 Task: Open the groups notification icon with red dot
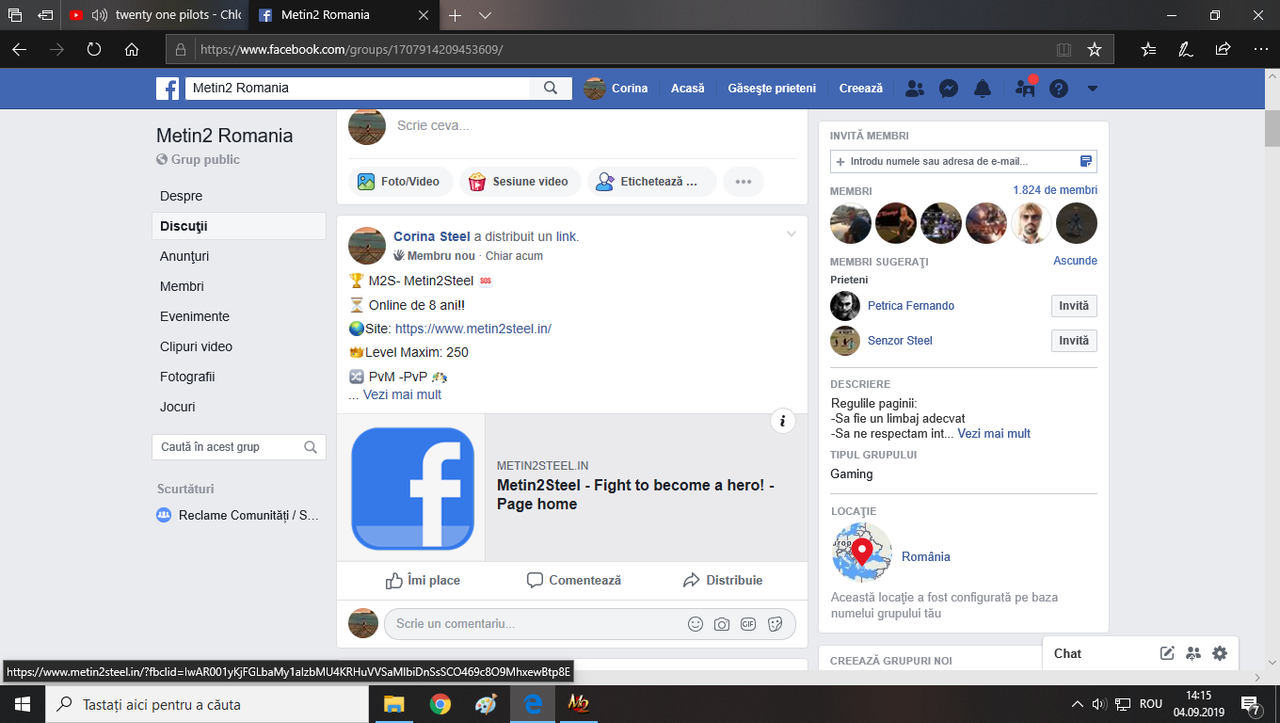tap(1025, 88)
